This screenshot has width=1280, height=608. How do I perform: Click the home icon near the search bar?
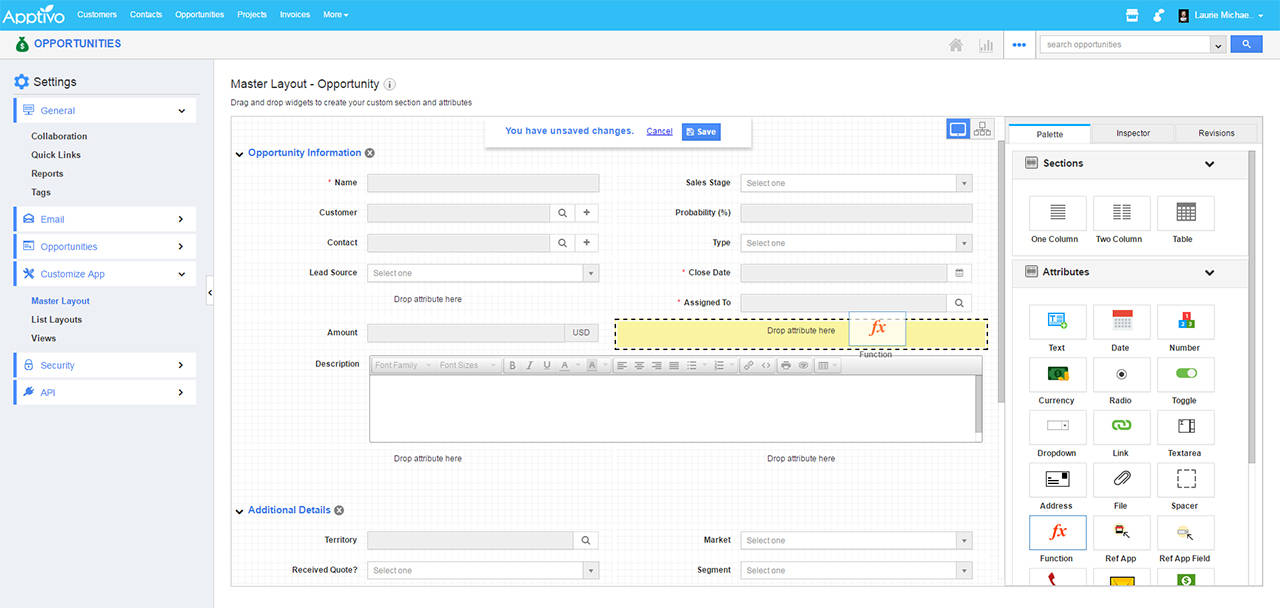(955, 44)
